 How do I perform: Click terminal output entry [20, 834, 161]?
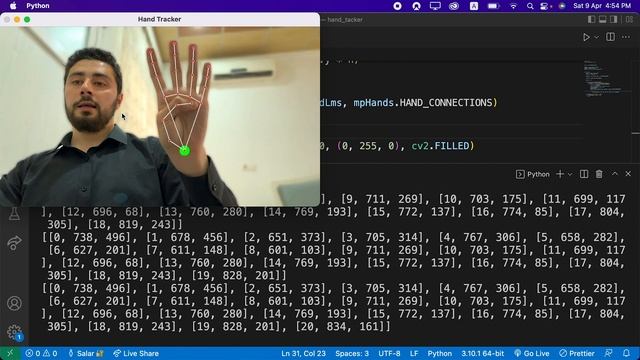[339, 327]
